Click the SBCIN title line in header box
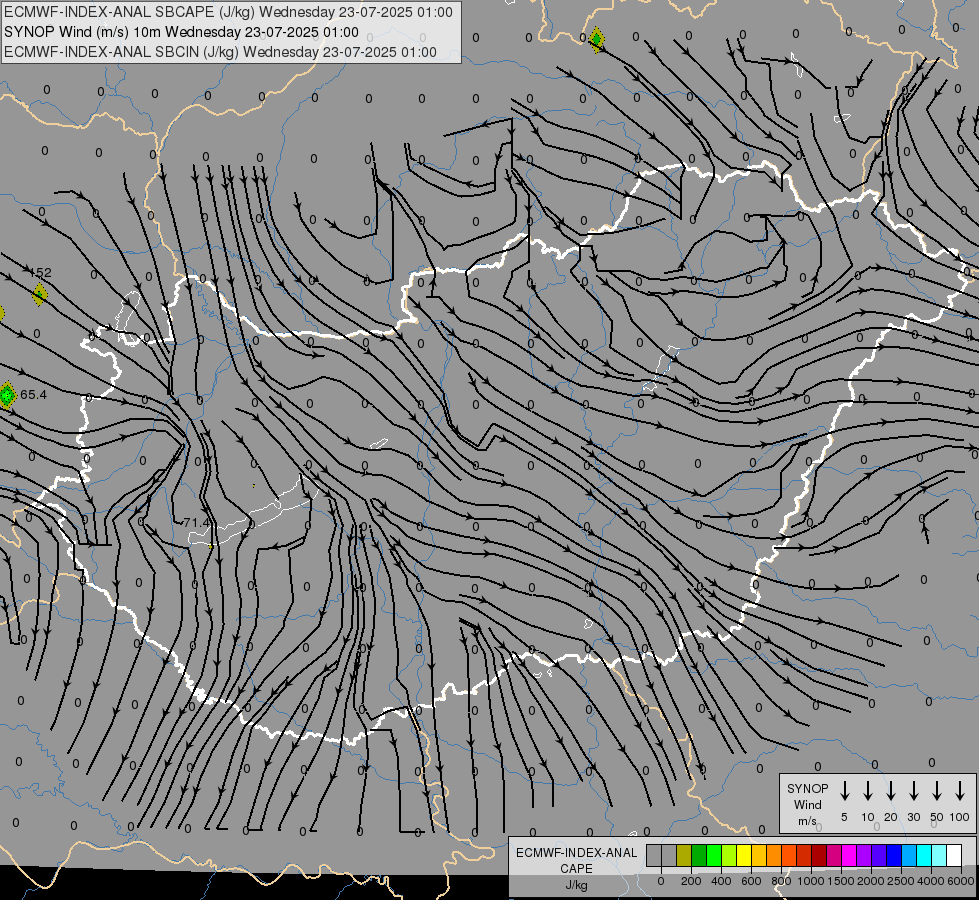This screenshot has height=900, width=979. [220, 52]
